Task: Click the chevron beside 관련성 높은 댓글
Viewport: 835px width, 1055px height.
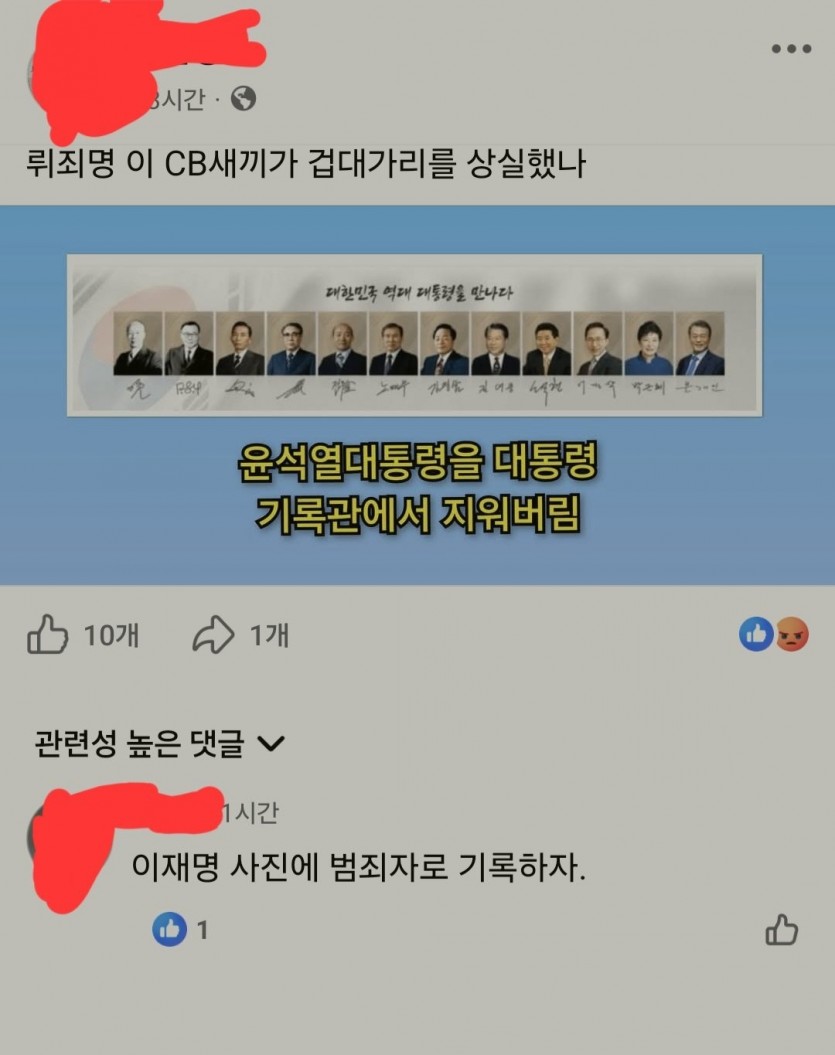Action: tap(271, 744)
